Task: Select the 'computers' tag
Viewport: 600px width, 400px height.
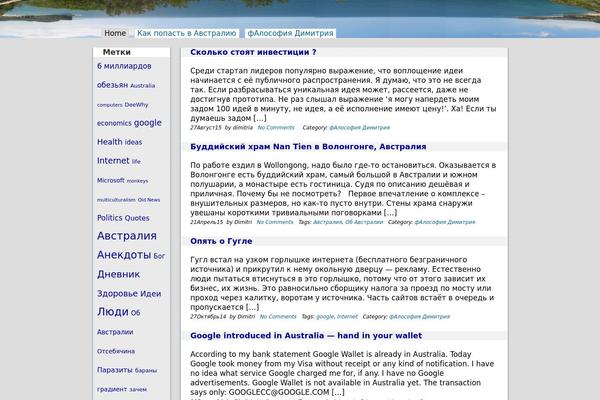Action: [109, 105]
